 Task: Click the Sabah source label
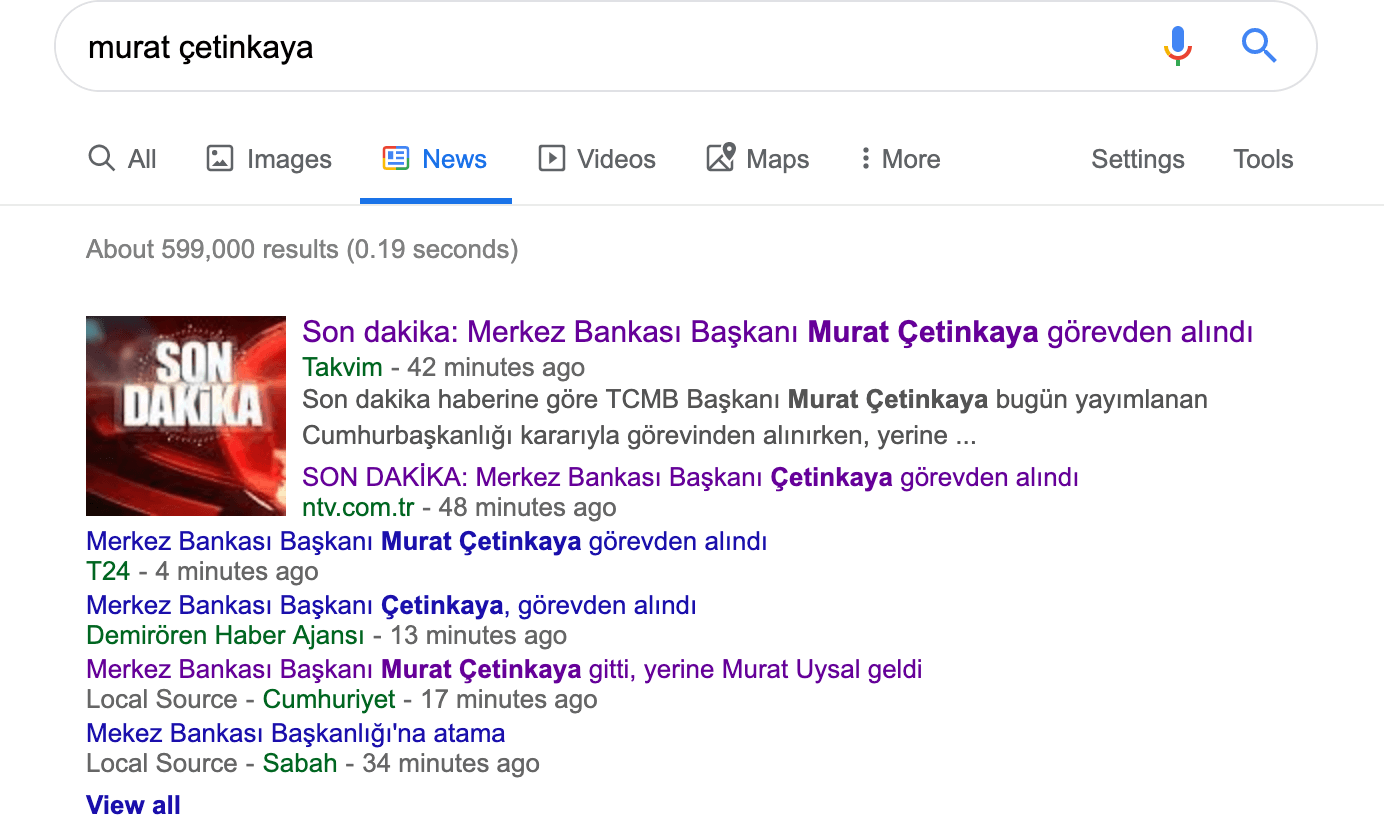coord(300,764)
